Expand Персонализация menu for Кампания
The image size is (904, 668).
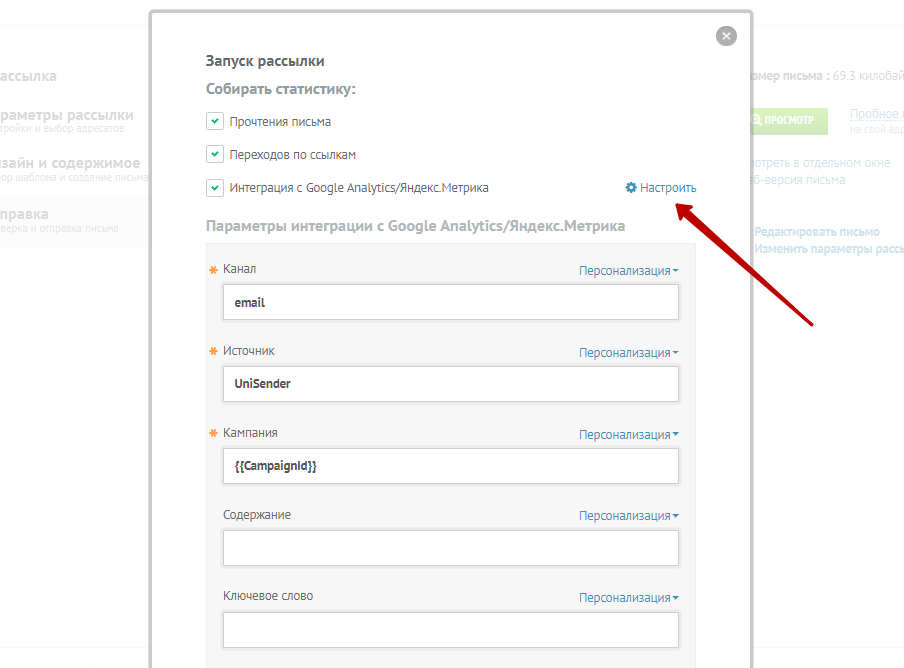[628, 435]
